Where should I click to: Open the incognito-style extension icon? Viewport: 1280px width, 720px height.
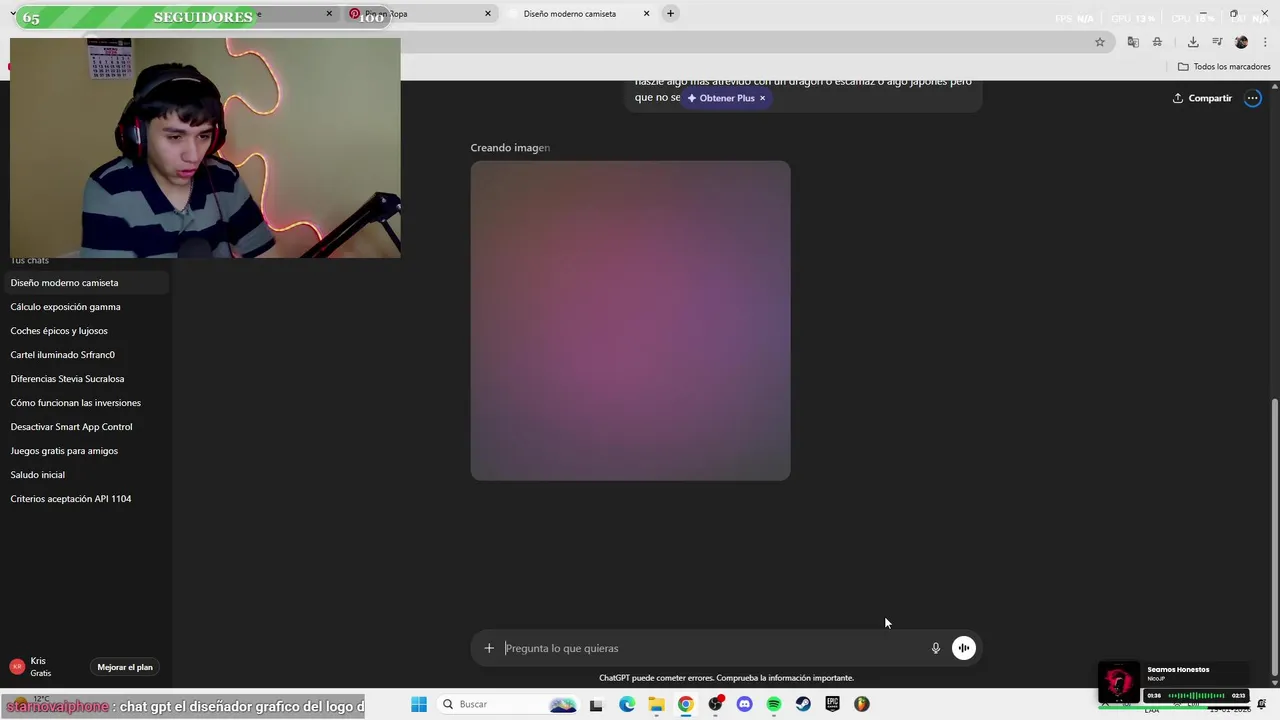[x=1157, y=42]
